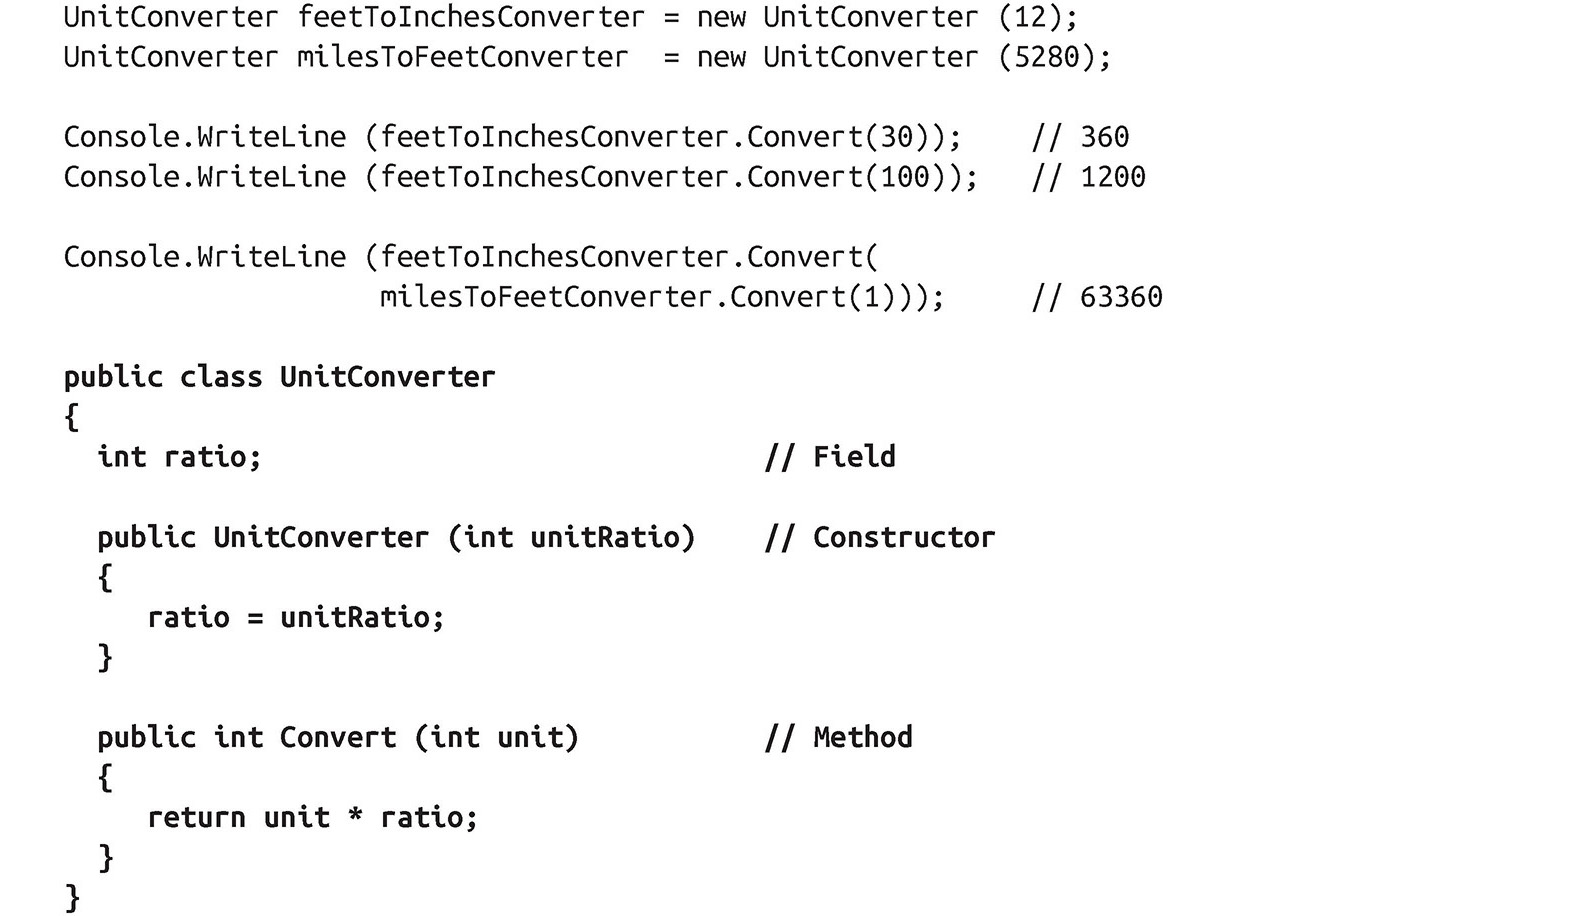This screenshot has height=916, width=1594.
Task: Click the final closing brace of the class
Action: [71, 896]
